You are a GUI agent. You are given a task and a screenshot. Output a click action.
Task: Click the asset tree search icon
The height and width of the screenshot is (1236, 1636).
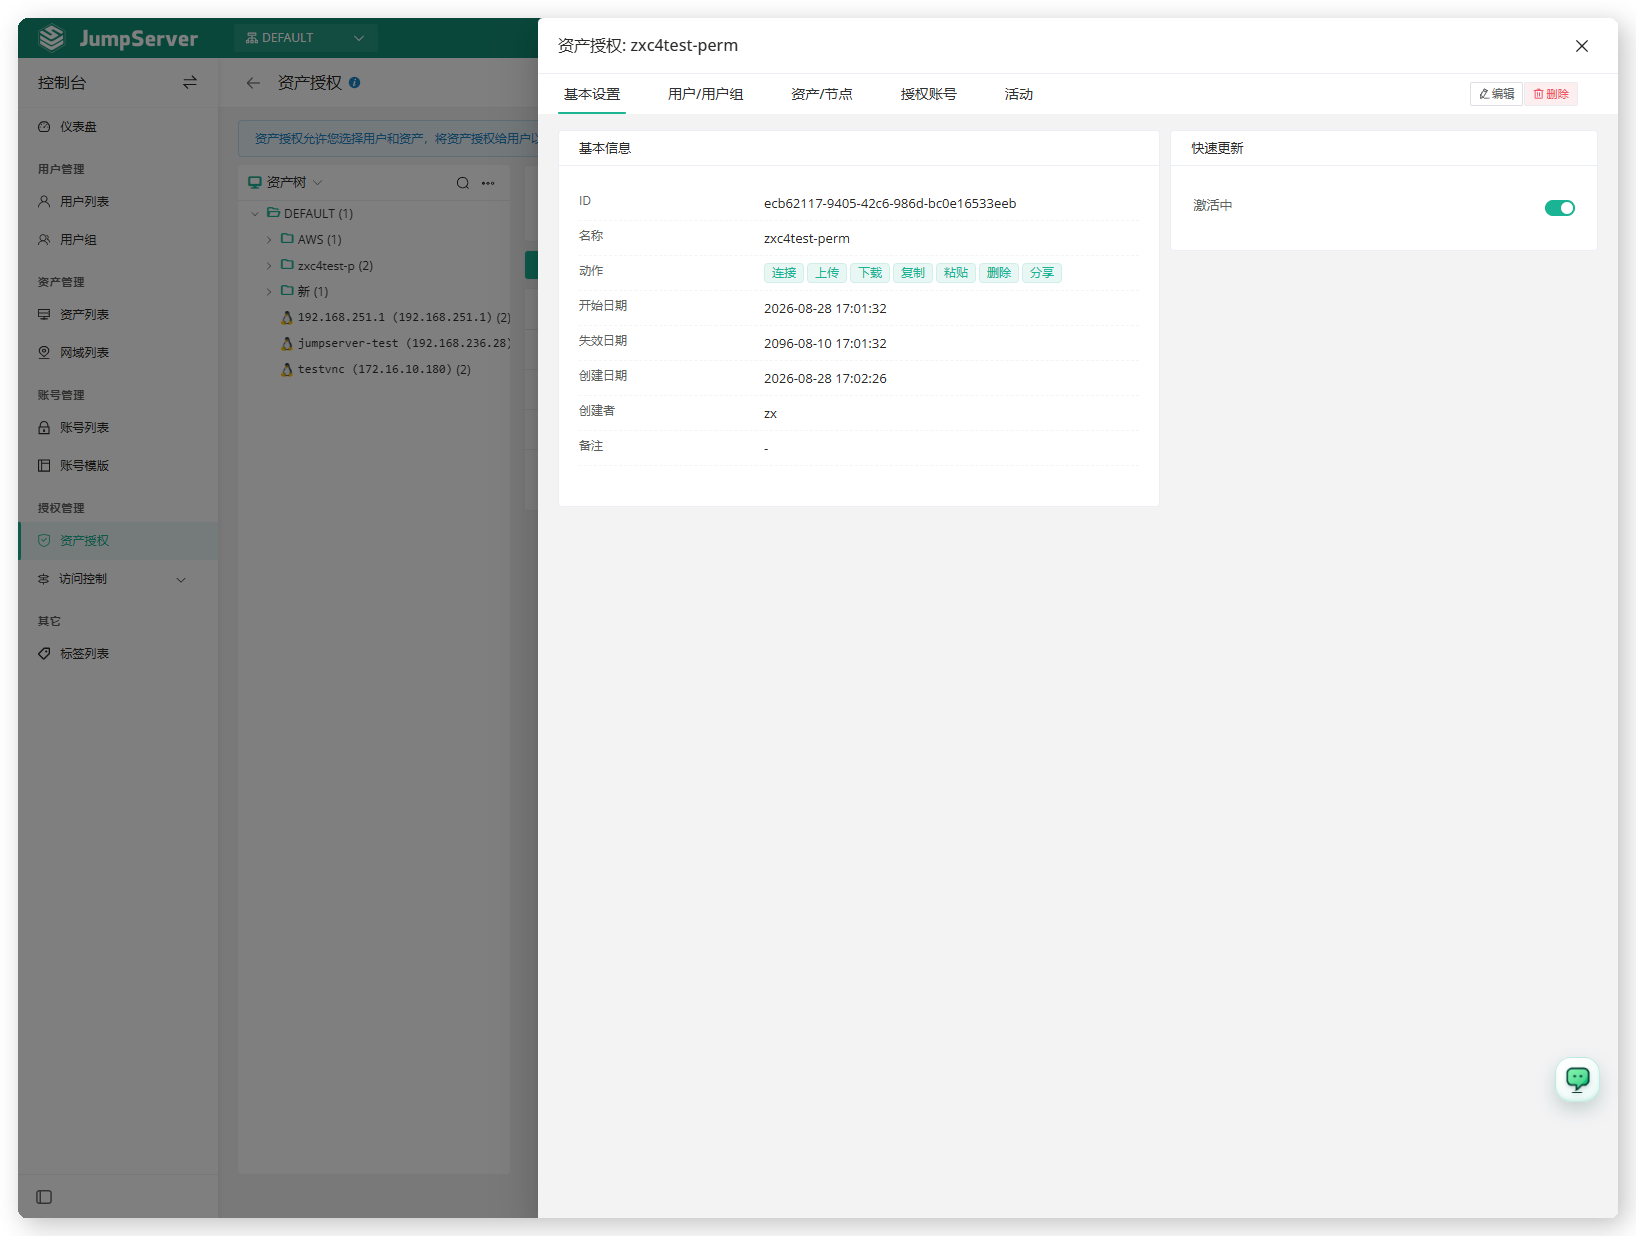pos(463,183)
